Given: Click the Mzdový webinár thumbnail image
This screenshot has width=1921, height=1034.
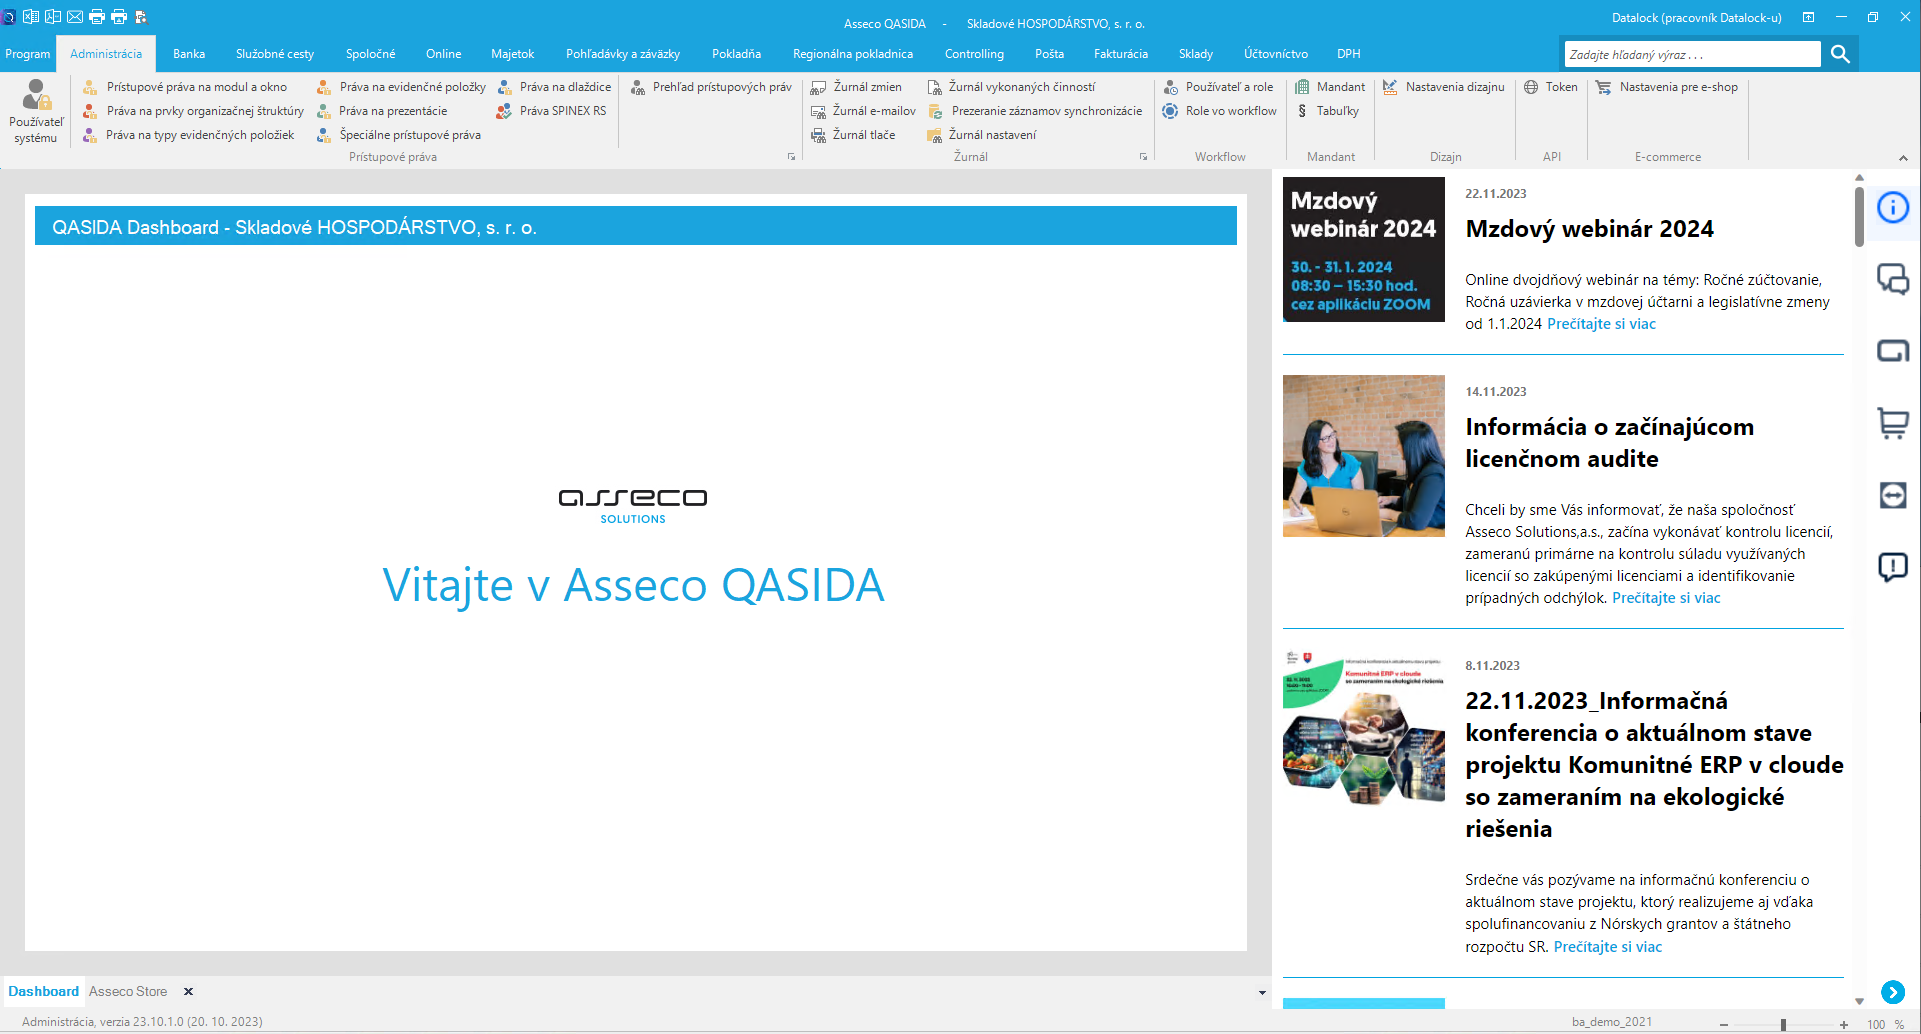Looking at the screenshot, I should (1364, 250).
